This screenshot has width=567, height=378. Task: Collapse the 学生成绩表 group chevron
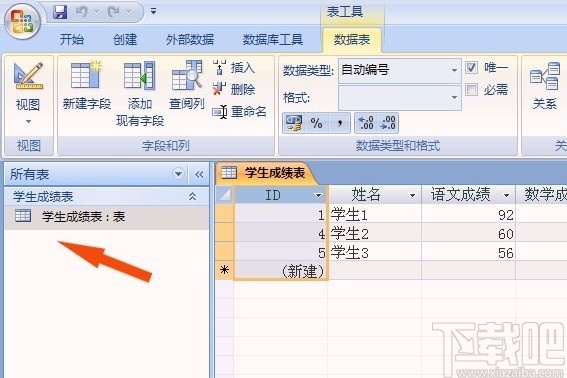[192, 196]
